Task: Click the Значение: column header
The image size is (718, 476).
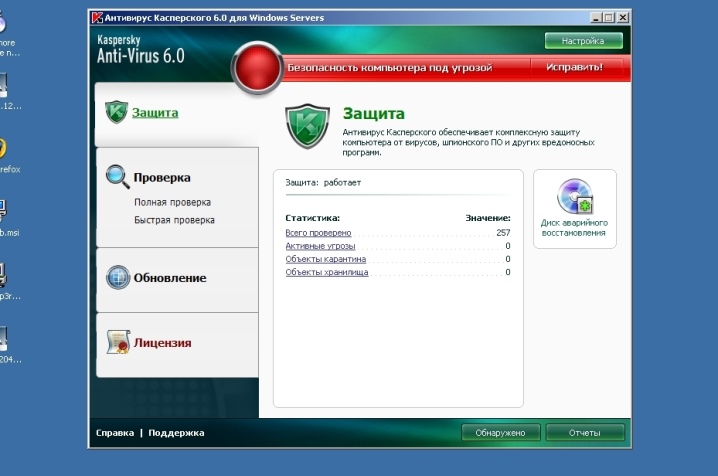Action: point(488,218)
